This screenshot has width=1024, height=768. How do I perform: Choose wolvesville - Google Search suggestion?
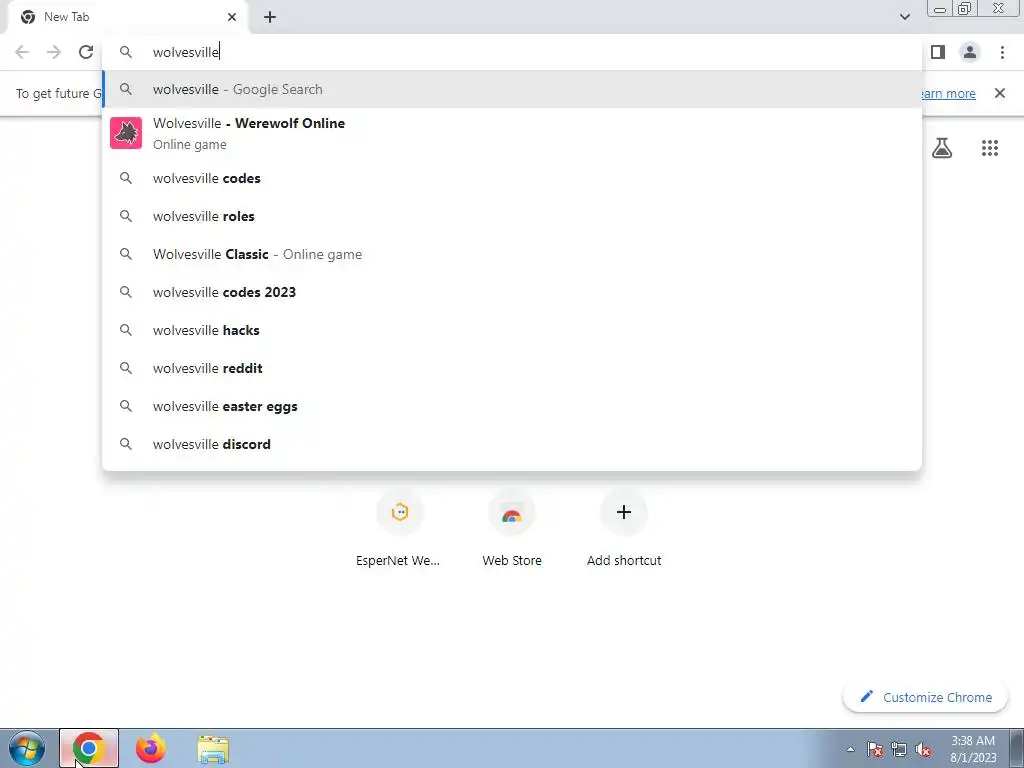pyautogui.click(x=512, y=89)
